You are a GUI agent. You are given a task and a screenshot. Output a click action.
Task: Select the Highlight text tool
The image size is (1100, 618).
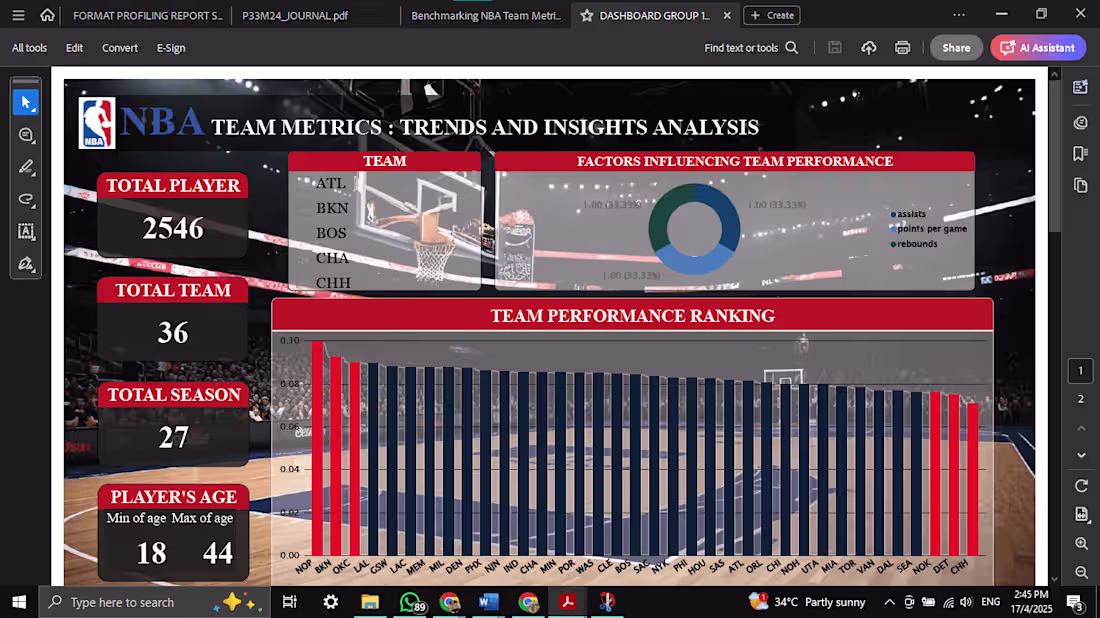click(x=26, y=167)
